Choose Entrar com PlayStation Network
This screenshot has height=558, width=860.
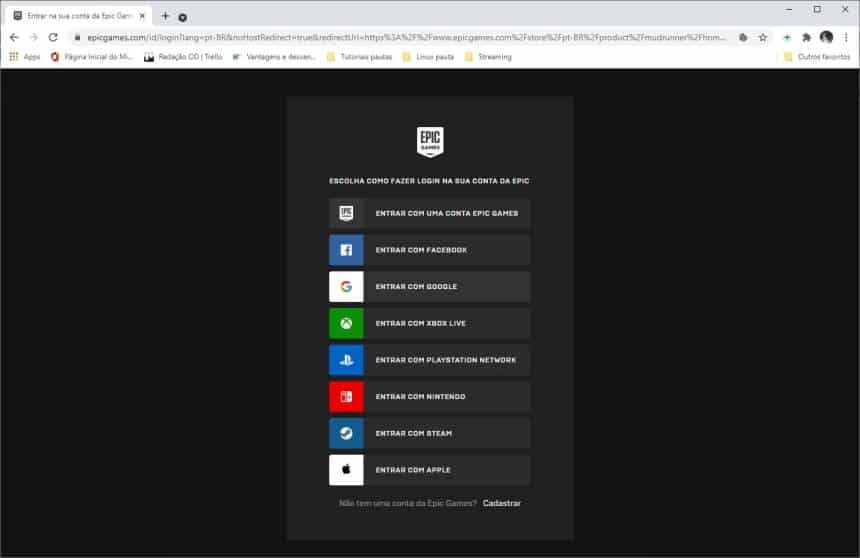pyautogui.click(x=429, y=360)
